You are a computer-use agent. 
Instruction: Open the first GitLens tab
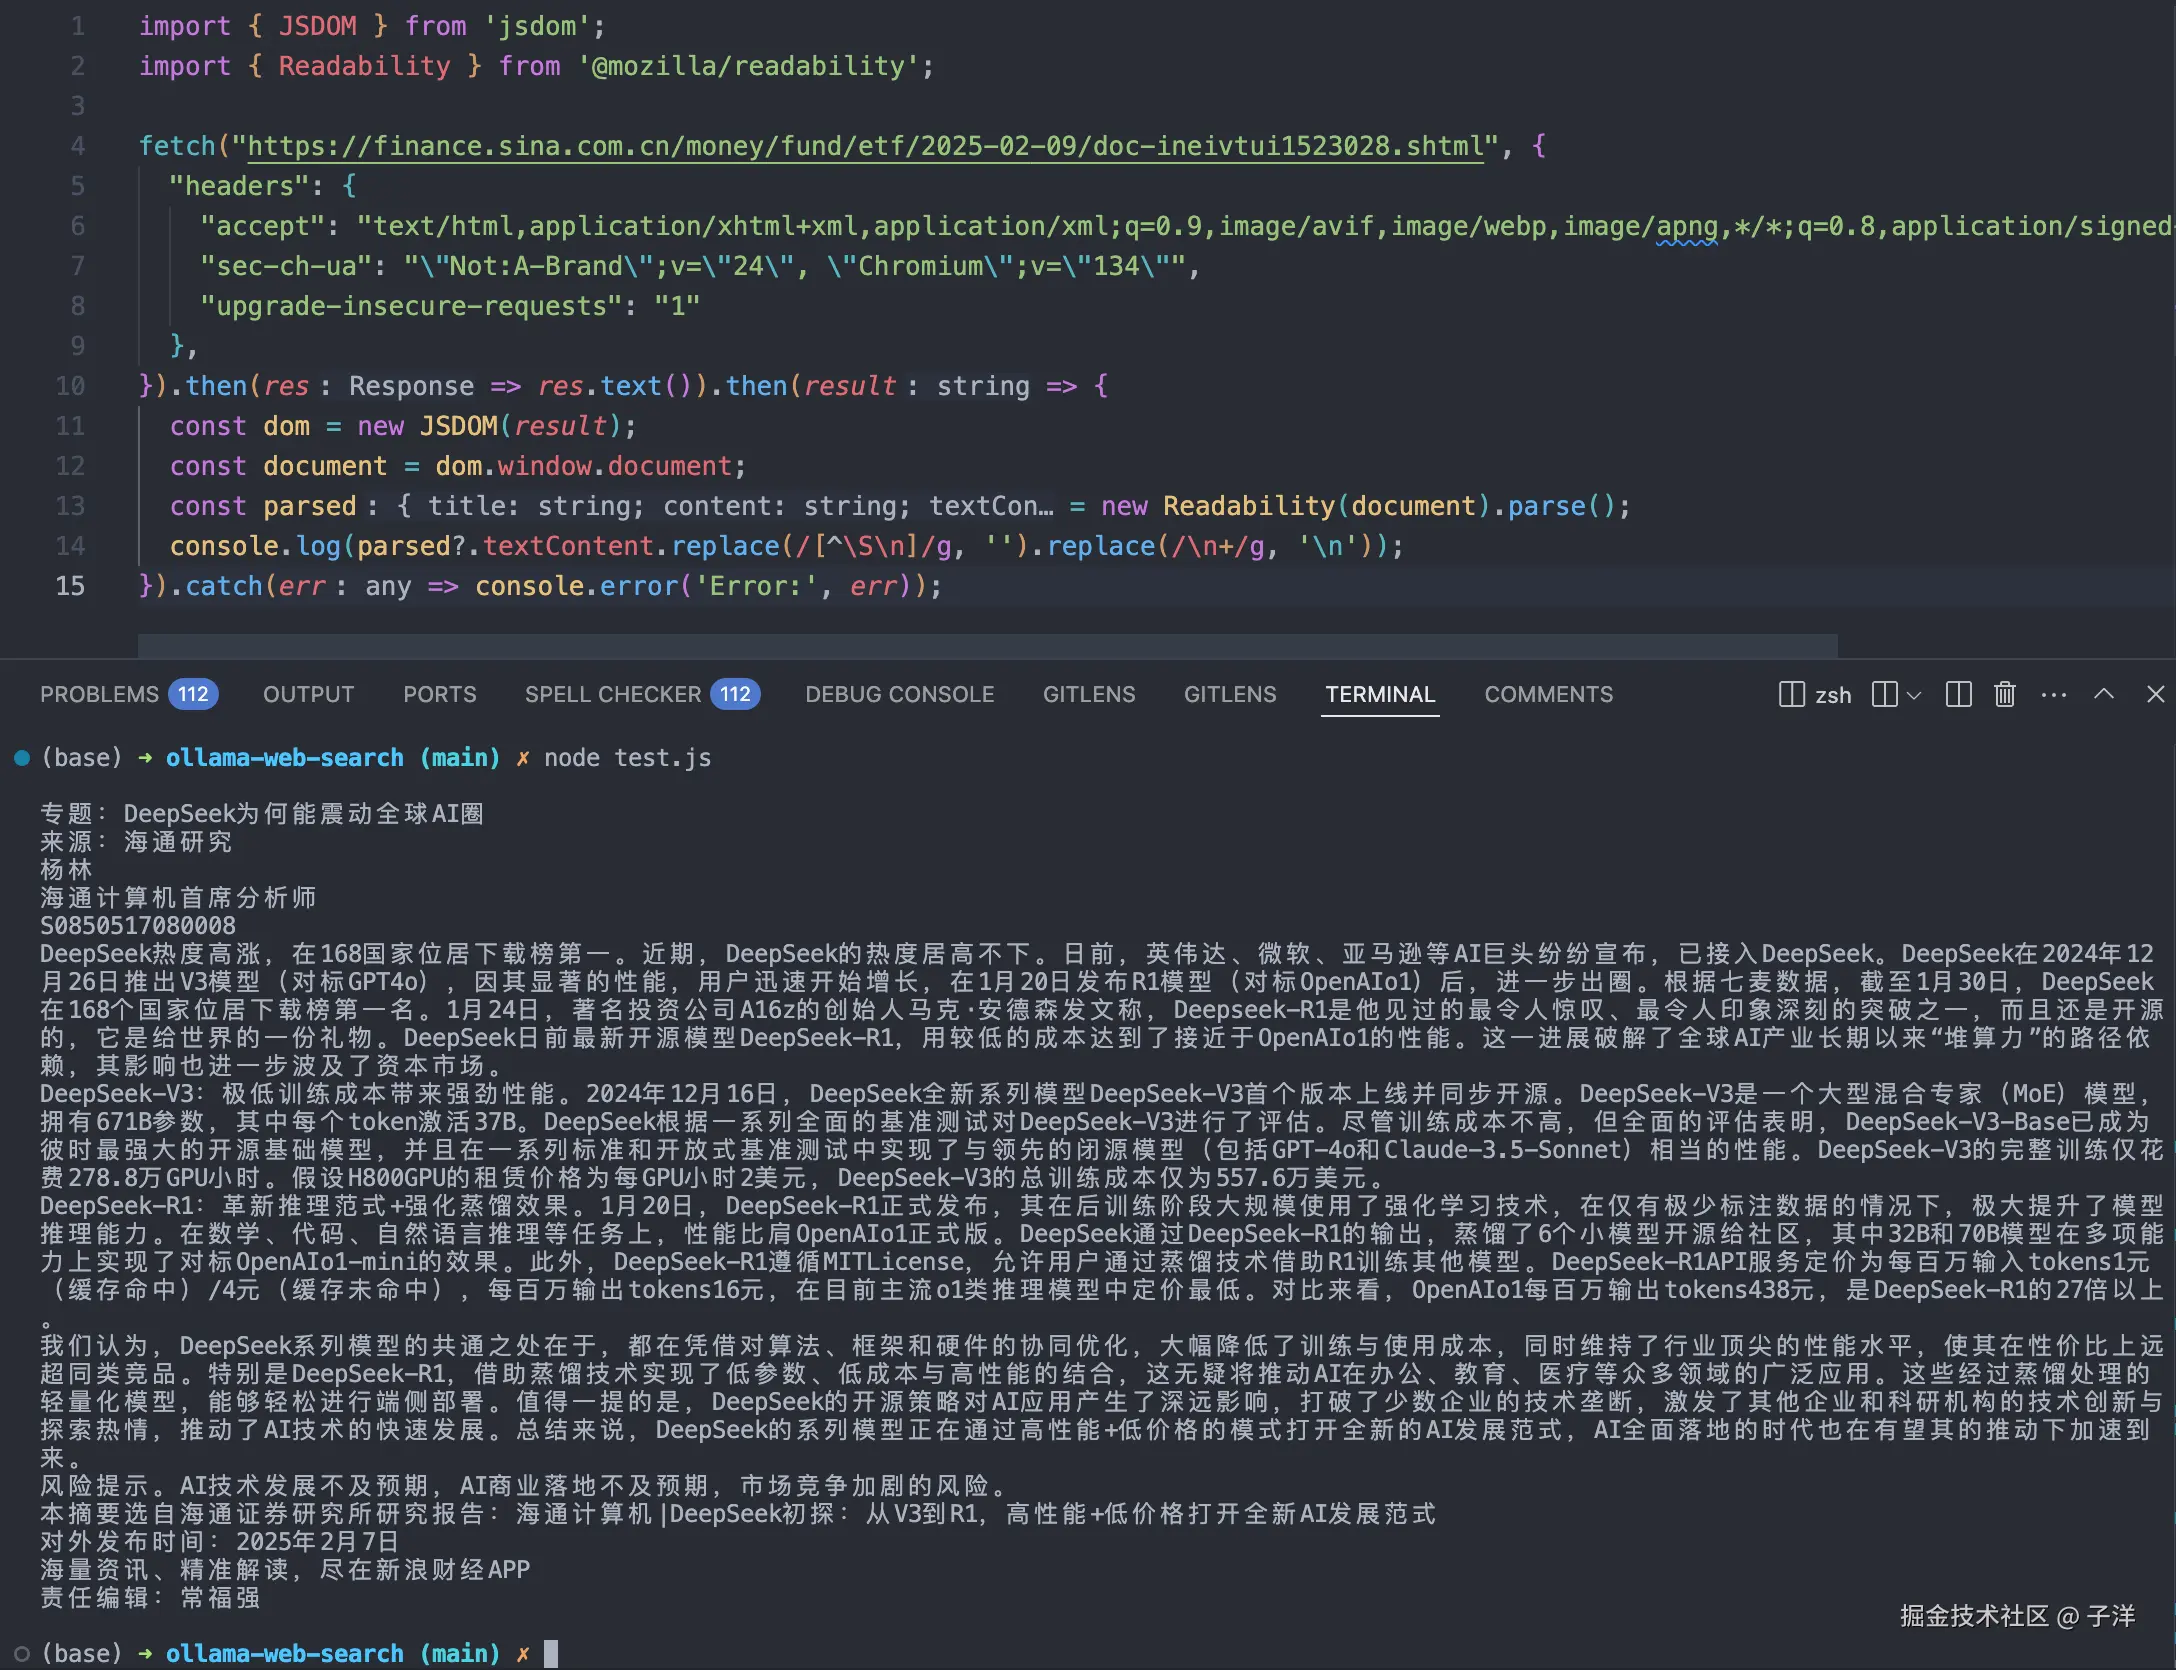(x=1088, y=694)
